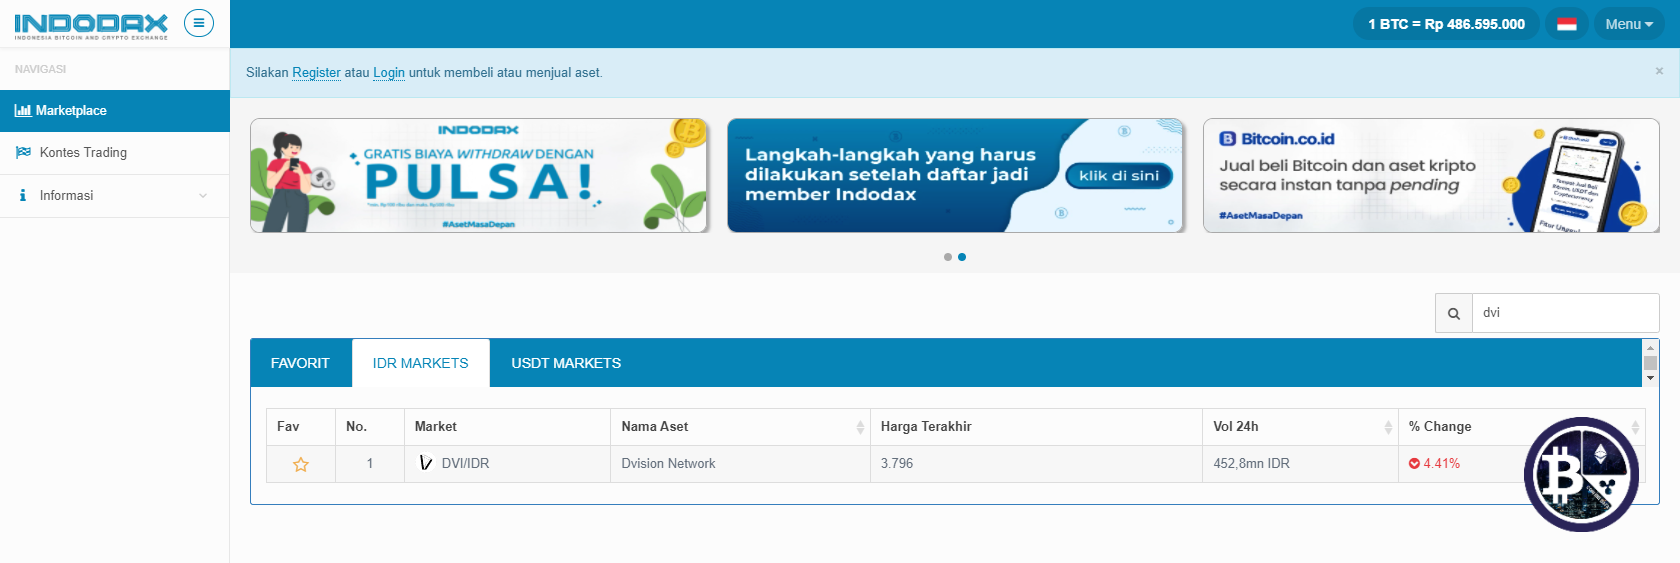This screenshot has height=563, width=1680.
Task: Click the Fav column header
Action: point(301,427)
